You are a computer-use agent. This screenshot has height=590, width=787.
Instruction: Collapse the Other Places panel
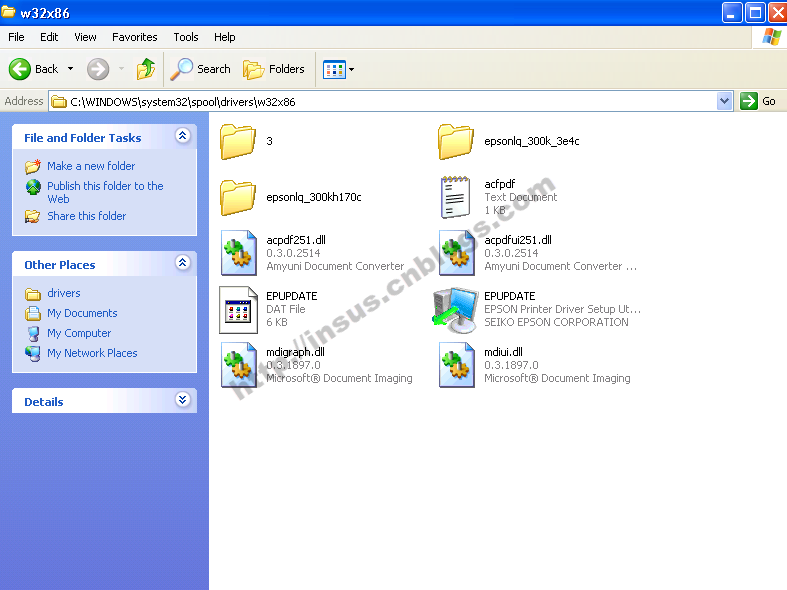pyautogui.click(x=183, y=262)
